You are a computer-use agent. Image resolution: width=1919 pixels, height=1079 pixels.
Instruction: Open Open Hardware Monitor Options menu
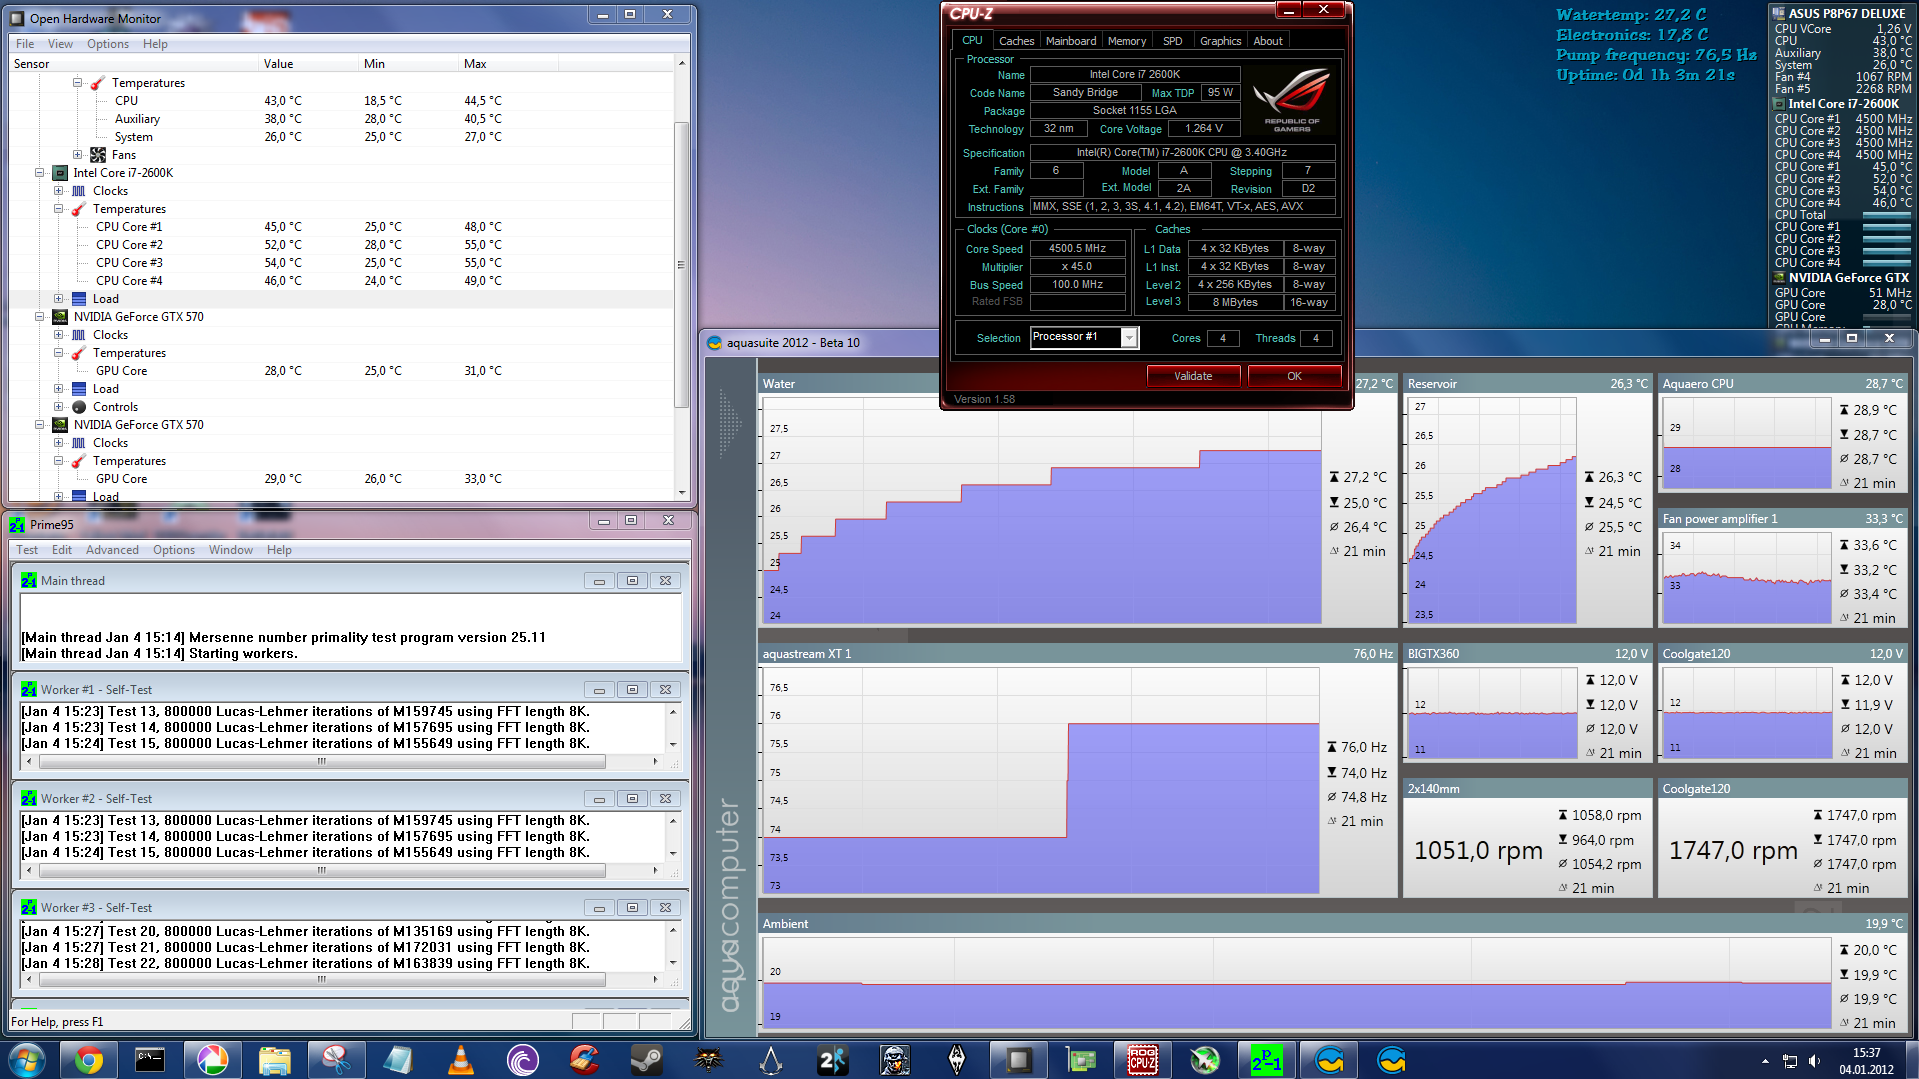(108, 44)
